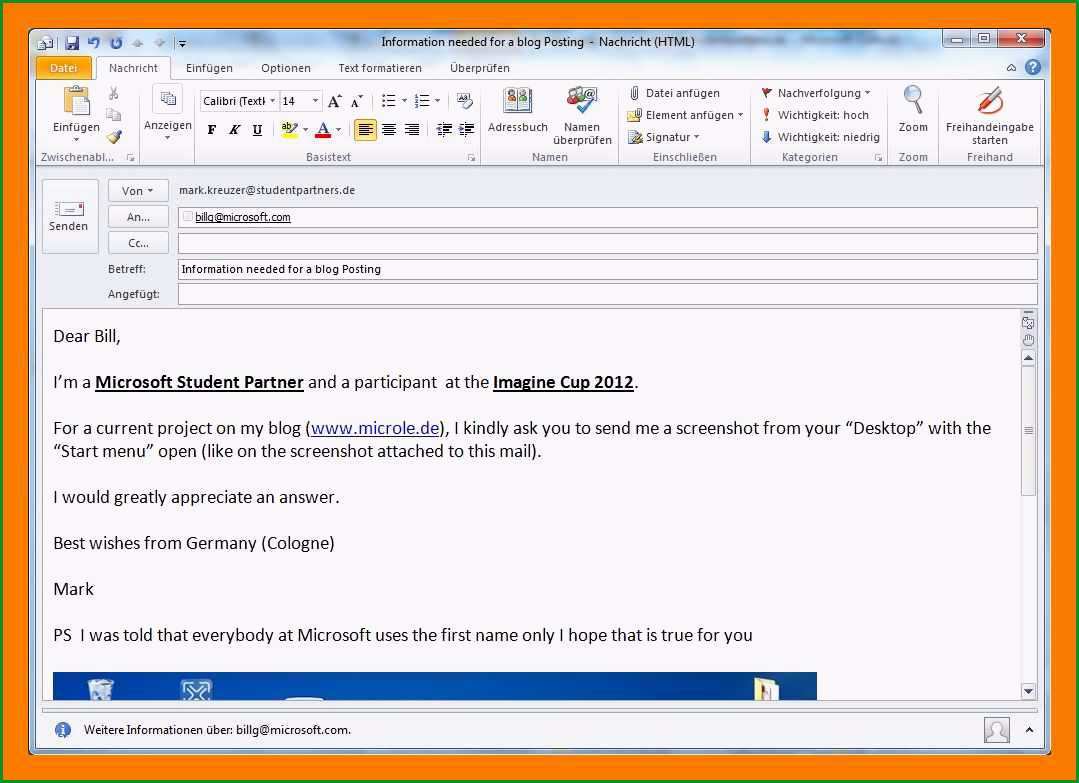The height and width of the screenshot is (783, 1079).
Task: Switch to the Überprüfen tab
Action: (480, 68)
